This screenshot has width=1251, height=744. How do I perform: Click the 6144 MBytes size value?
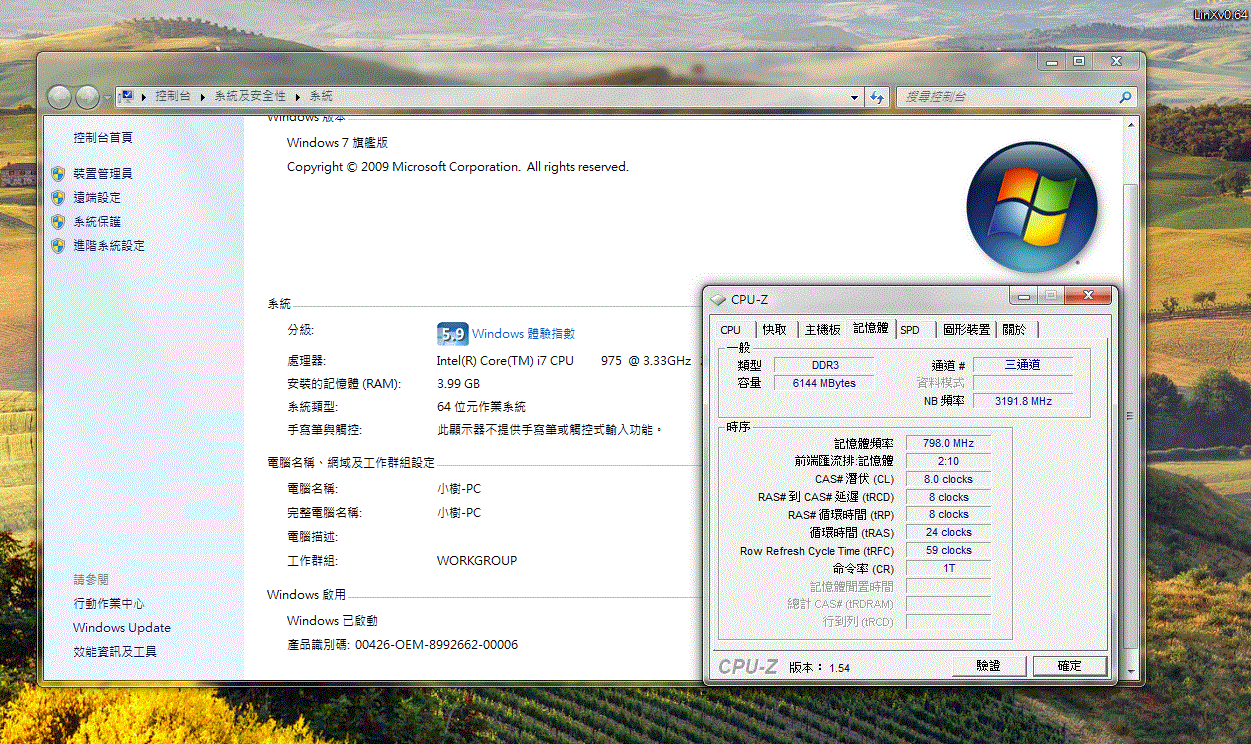click(x=823, y=383)
